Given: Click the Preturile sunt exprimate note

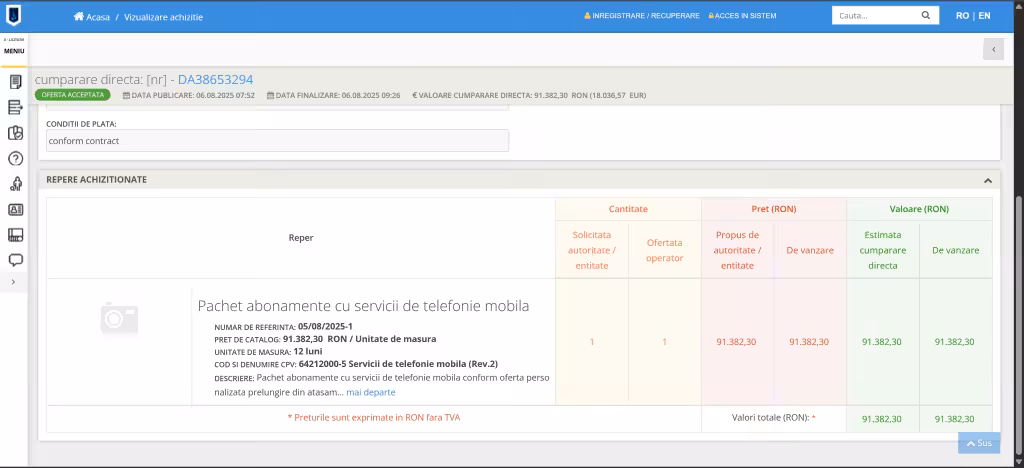Looking at the screenshot, I should click(374, 417).
